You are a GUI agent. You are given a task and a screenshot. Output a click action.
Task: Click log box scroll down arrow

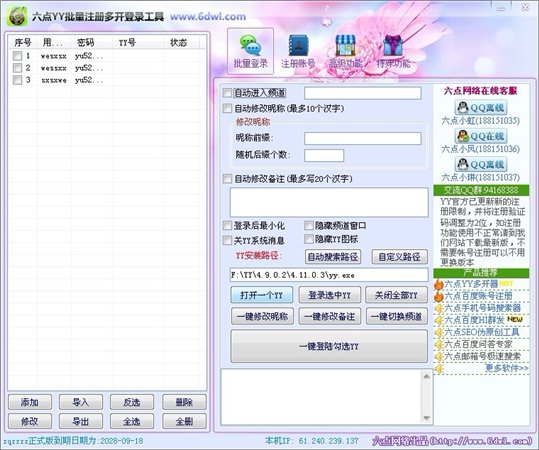point(427,418)
